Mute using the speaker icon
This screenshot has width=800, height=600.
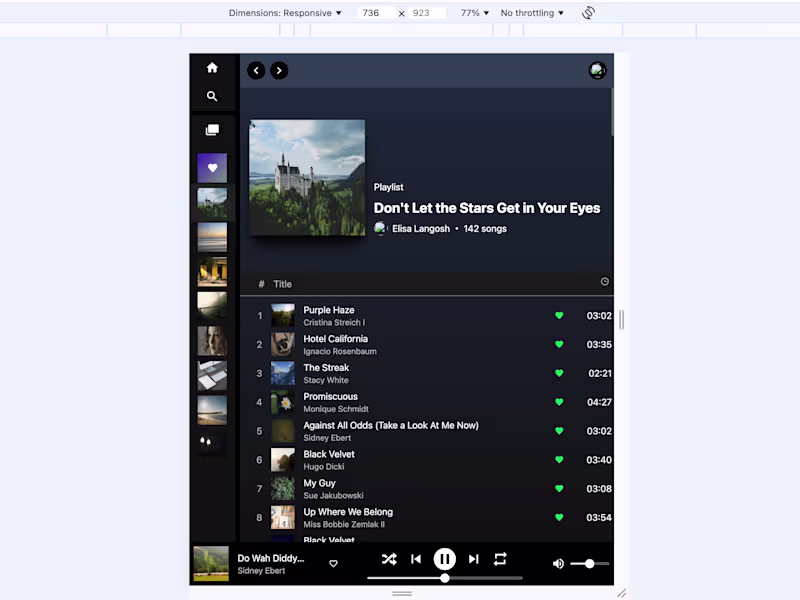click(x=558, y=564)
